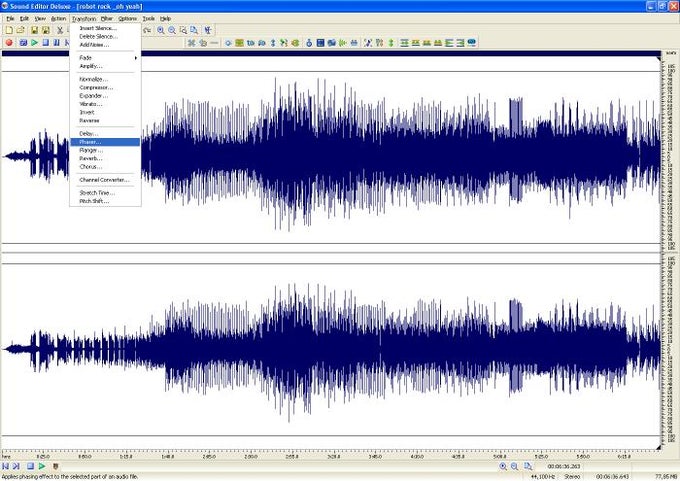Viewport: 680px width, 481px height.
Task: Open the View menu
Action: click(40, 19)
